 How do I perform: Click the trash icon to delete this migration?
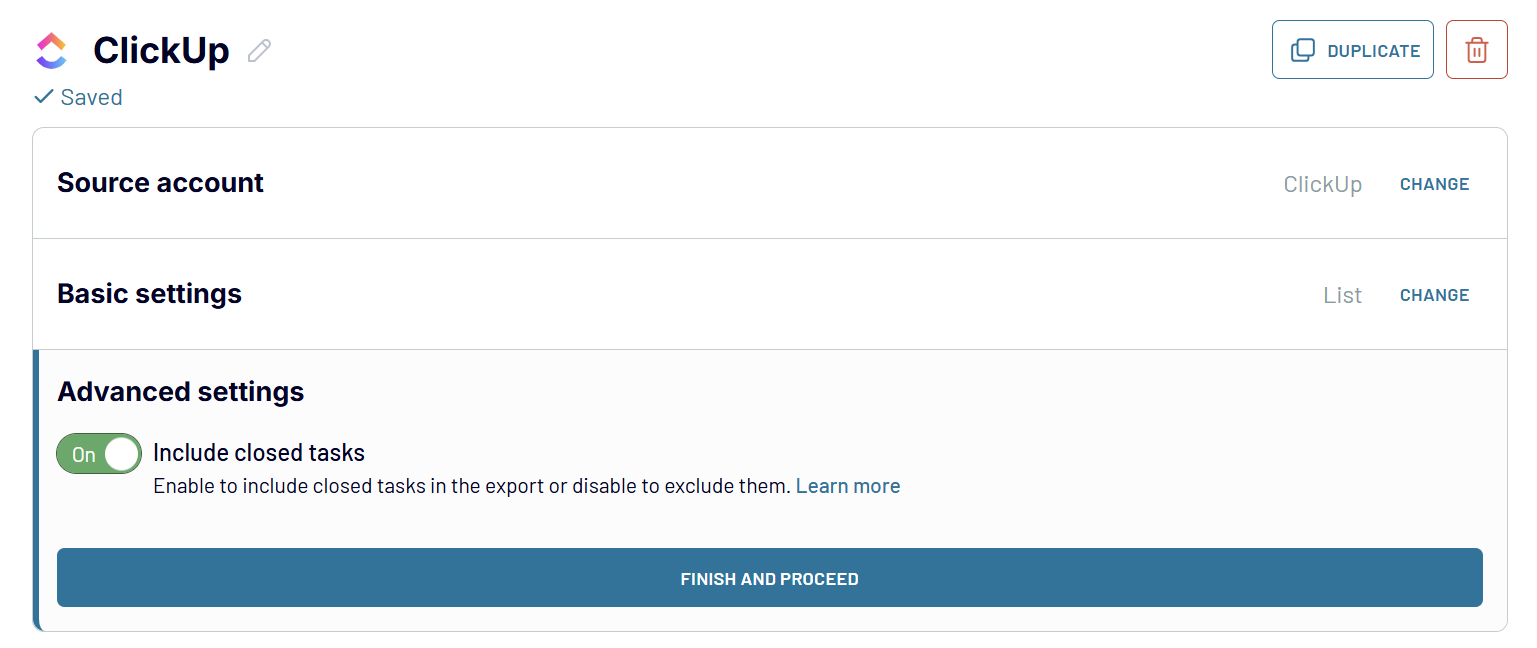tap(1476, 49)
